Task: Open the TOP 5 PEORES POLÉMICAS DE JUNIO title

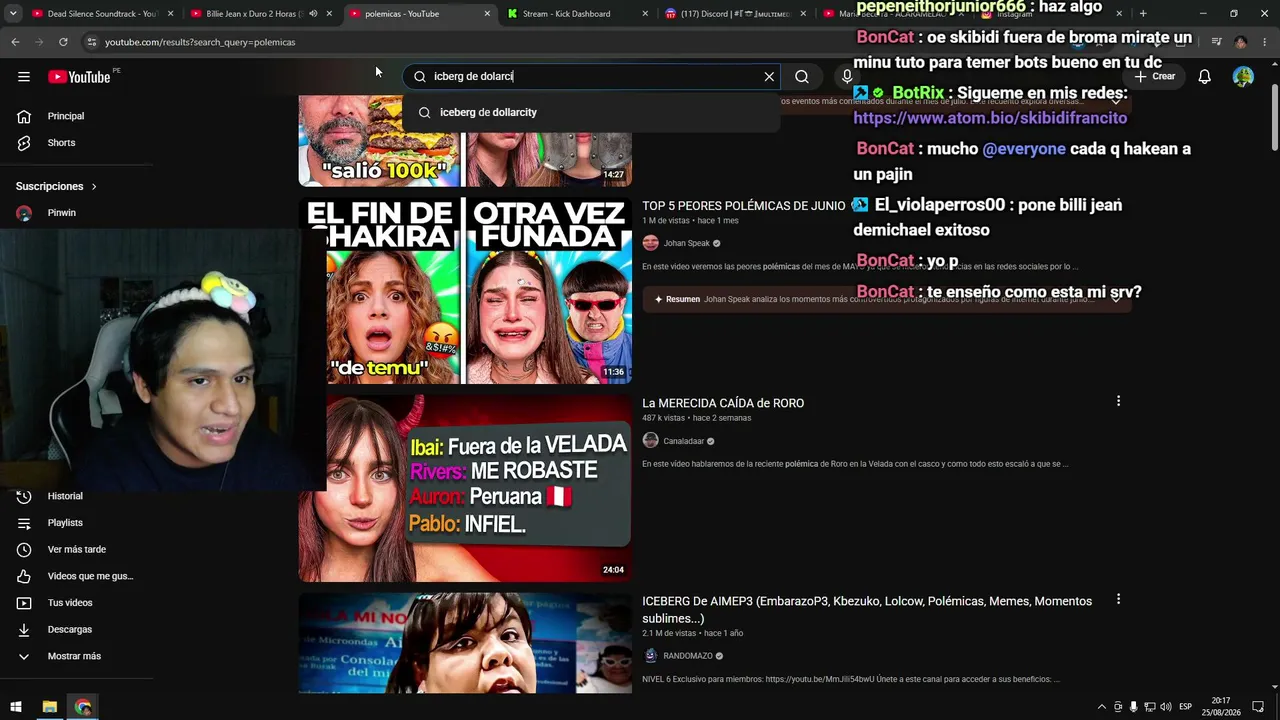Action: tap(744, 206)
